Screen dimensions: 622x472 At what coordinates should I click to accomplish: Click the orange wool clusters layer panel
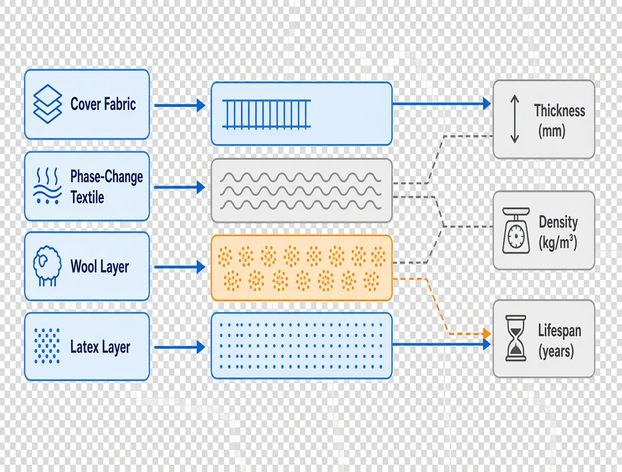pyautogui.click(x=302, y=268)
